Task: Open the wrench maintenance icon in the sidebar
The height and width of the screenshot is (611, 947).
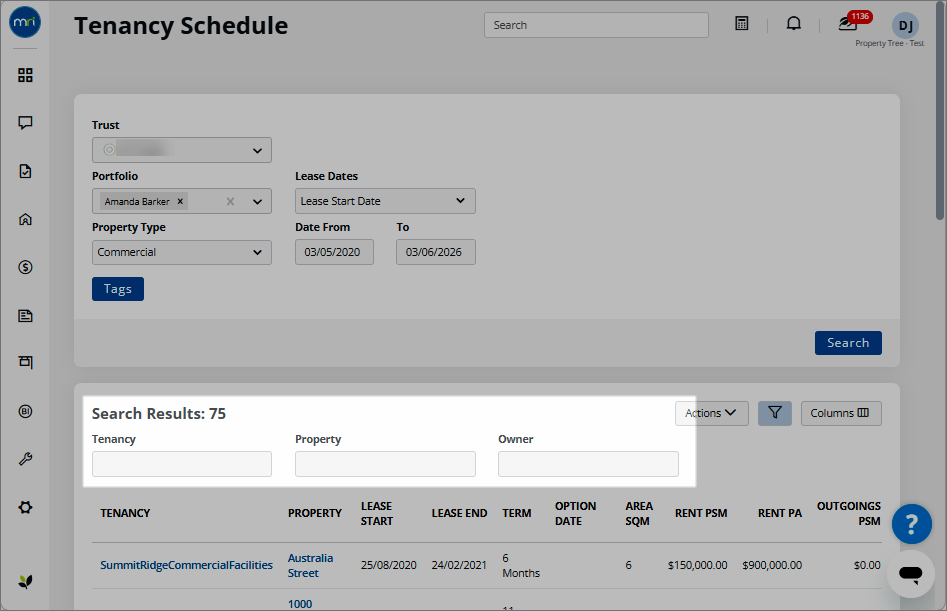Action: (x=25, y=459)
